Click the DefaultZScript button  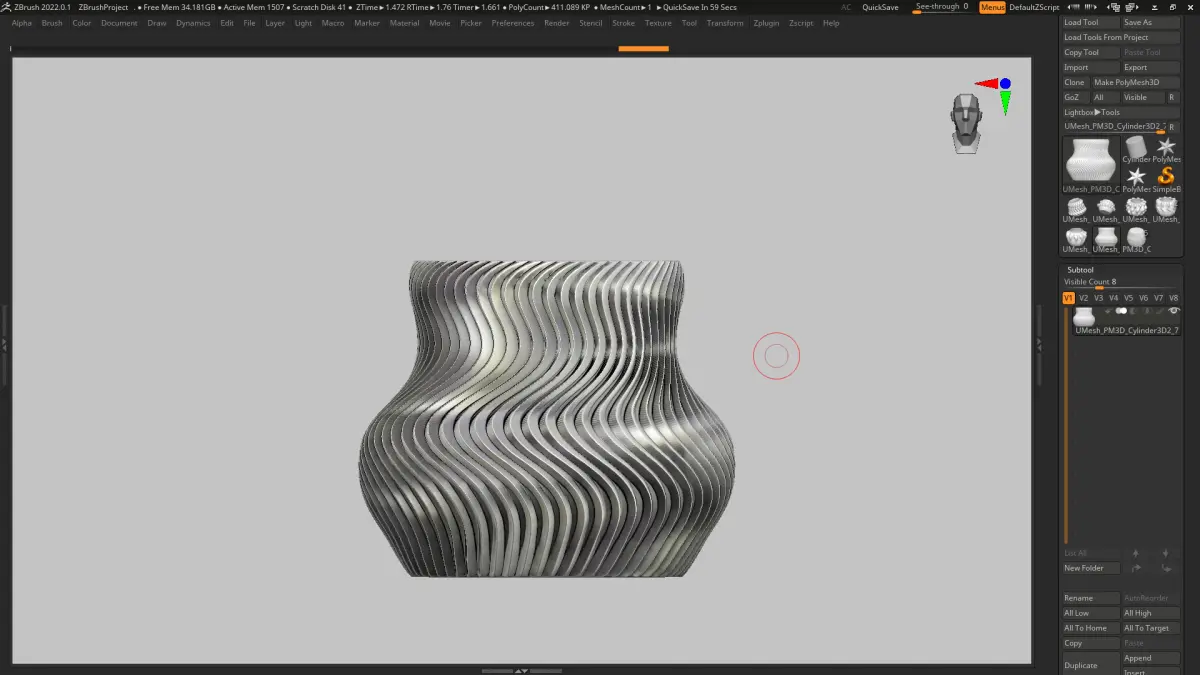tap(1034, 7)
